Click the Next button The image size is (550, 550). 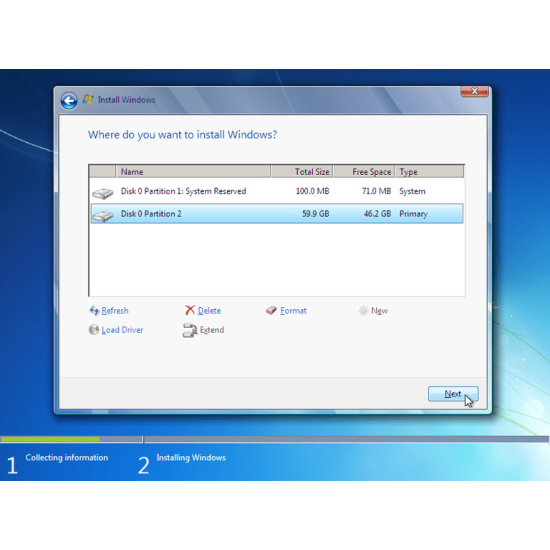coord(453,394)
